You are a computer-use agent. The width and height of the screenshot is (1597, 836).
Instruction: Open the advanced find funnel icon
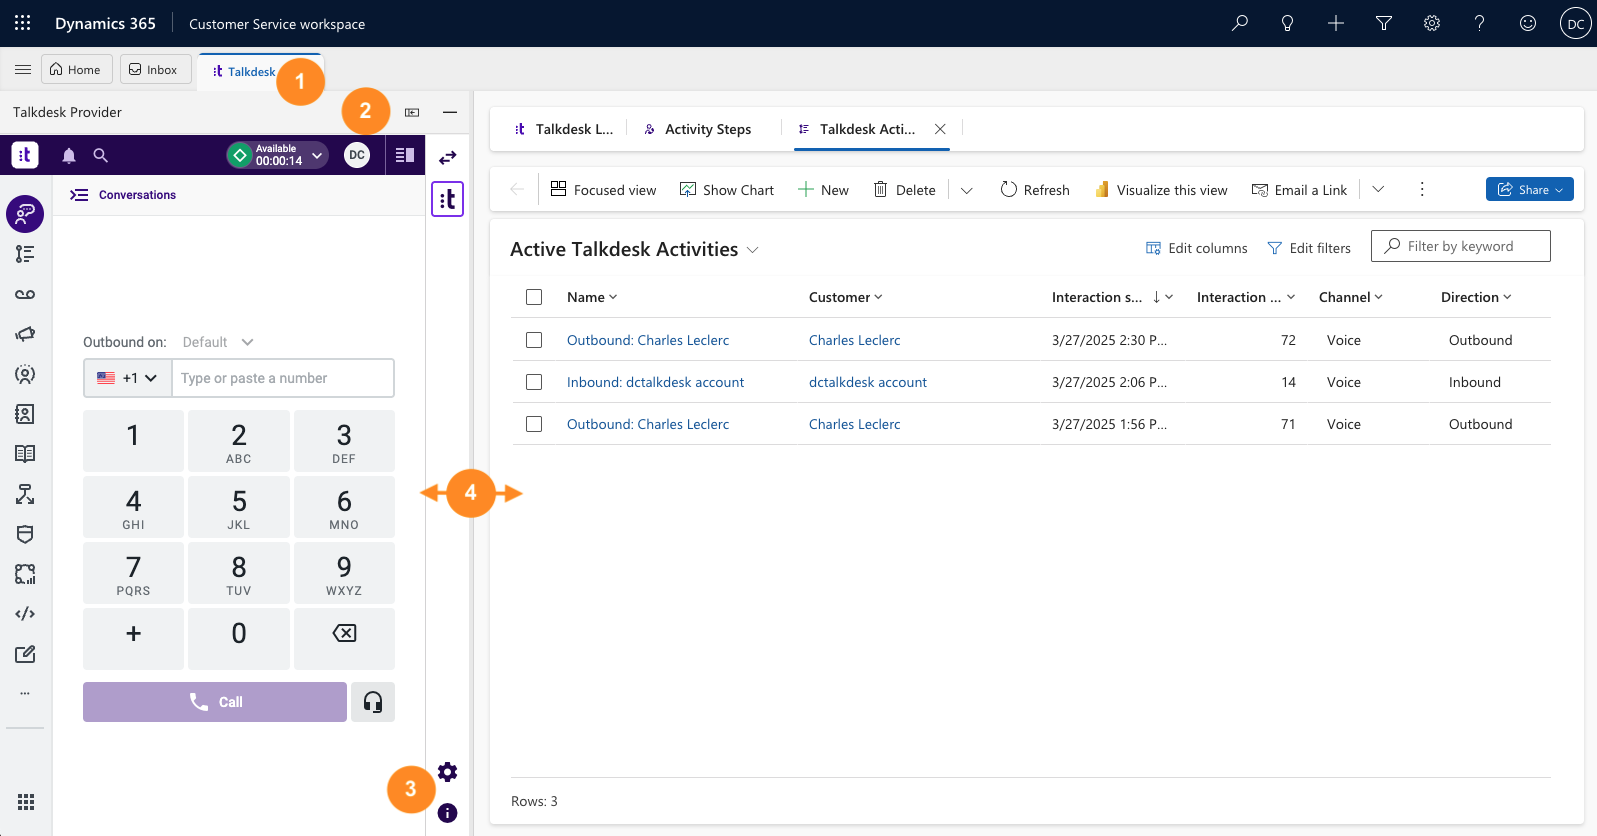click(1384, 23)
